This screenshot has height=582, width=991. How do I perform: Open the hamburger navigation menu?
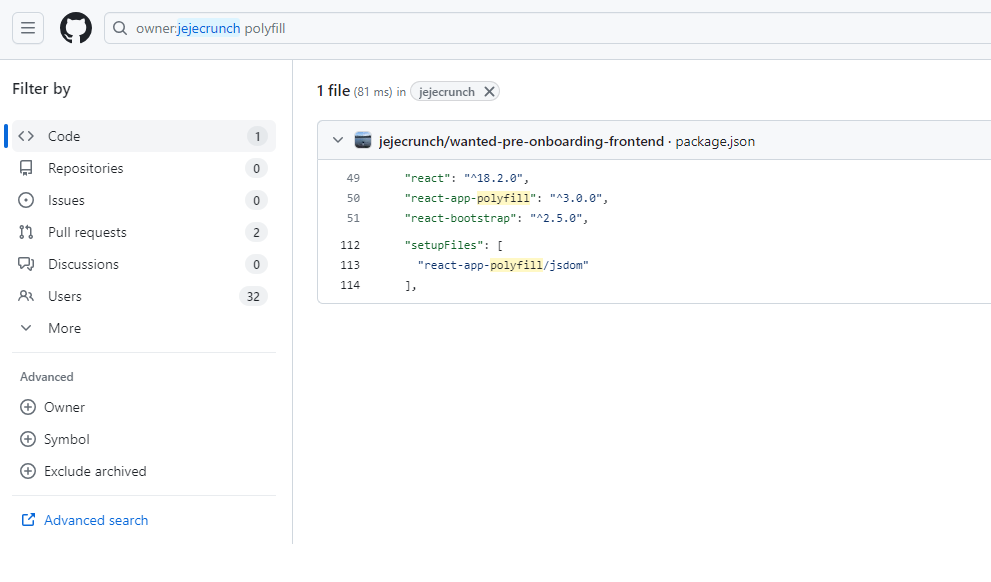tap(28, 28)
